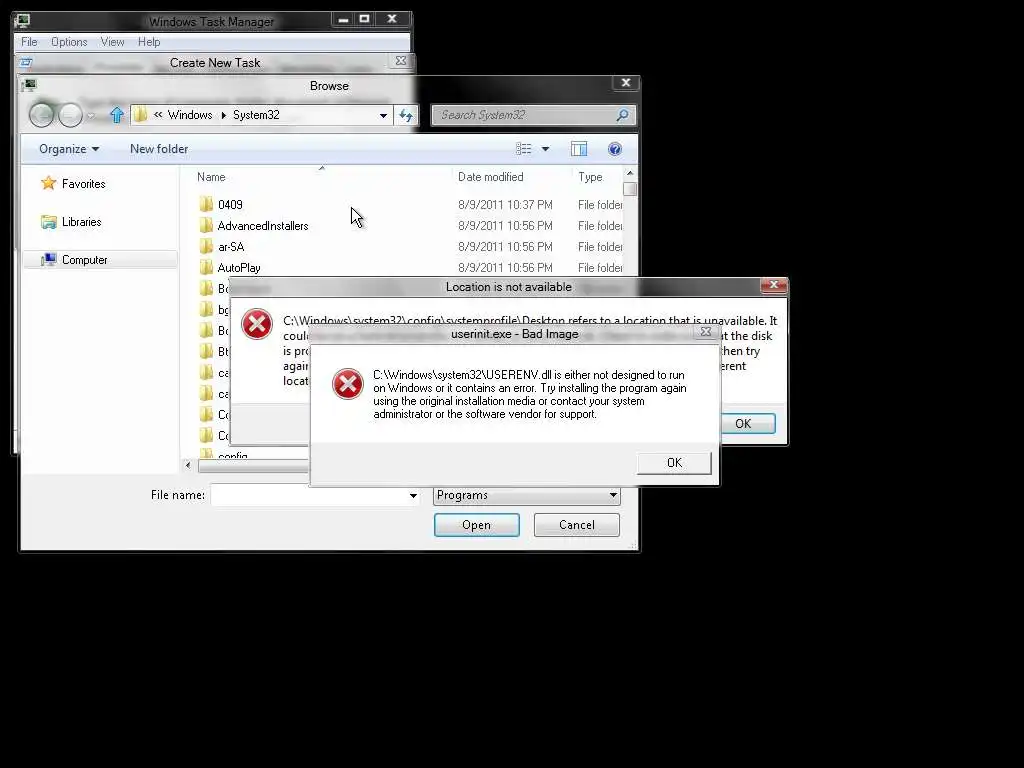Screen dimensions: 1024x768
Task: Open the recent locations dropdown arrow
Action: (91, 116)
